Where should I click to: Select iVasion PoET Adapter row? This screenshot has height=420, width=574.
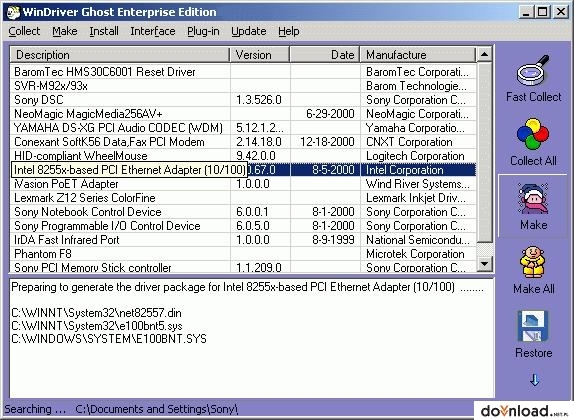(x=243, y=184)
